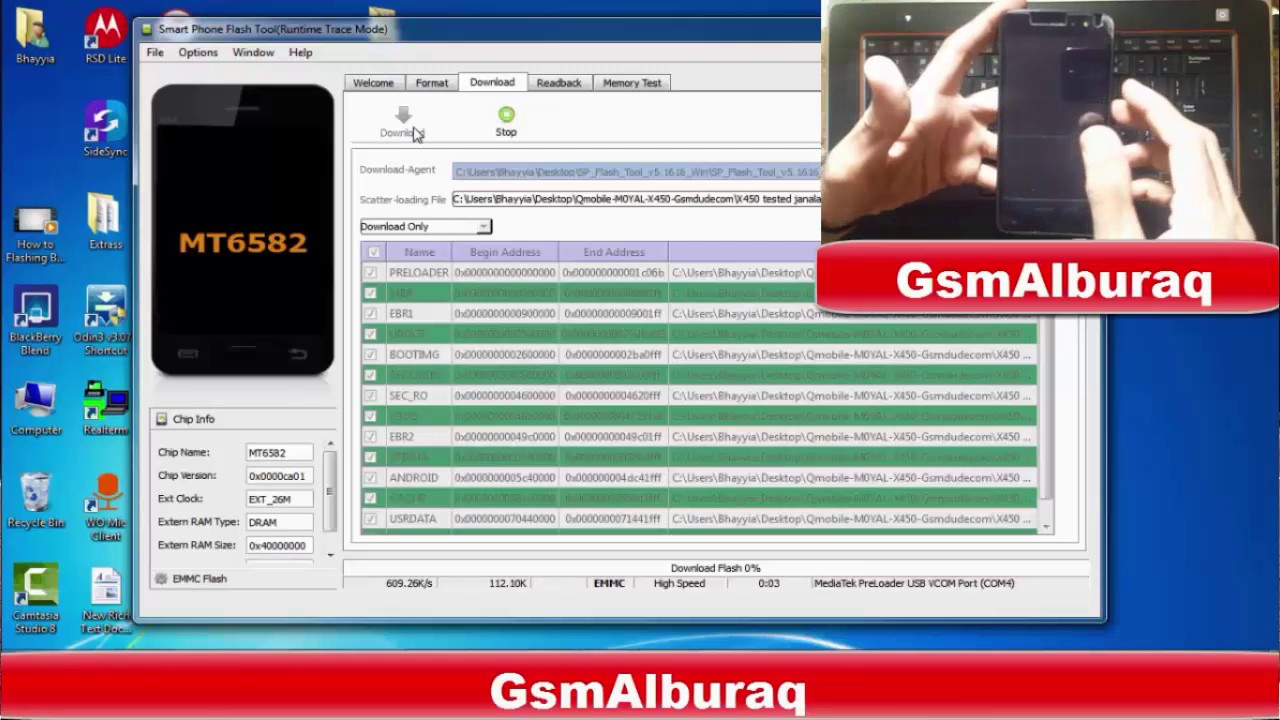Open the Help menu
Image resolution: width=1280 pixels, height=720 pixels.
pyautogui.click(x=300, y=53)
